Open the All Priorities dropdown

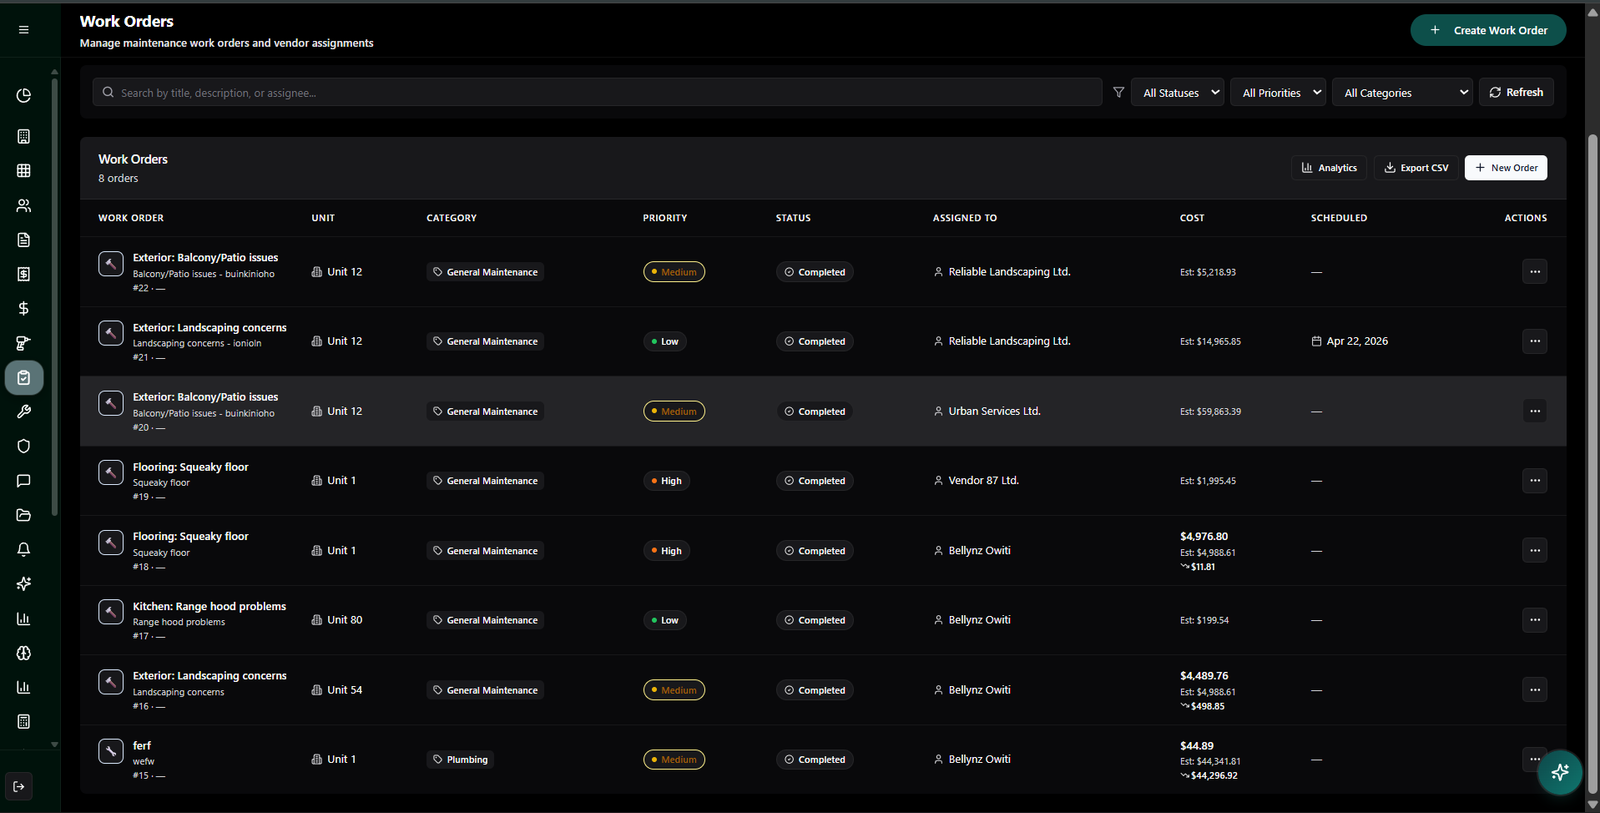pos(1278,92)
